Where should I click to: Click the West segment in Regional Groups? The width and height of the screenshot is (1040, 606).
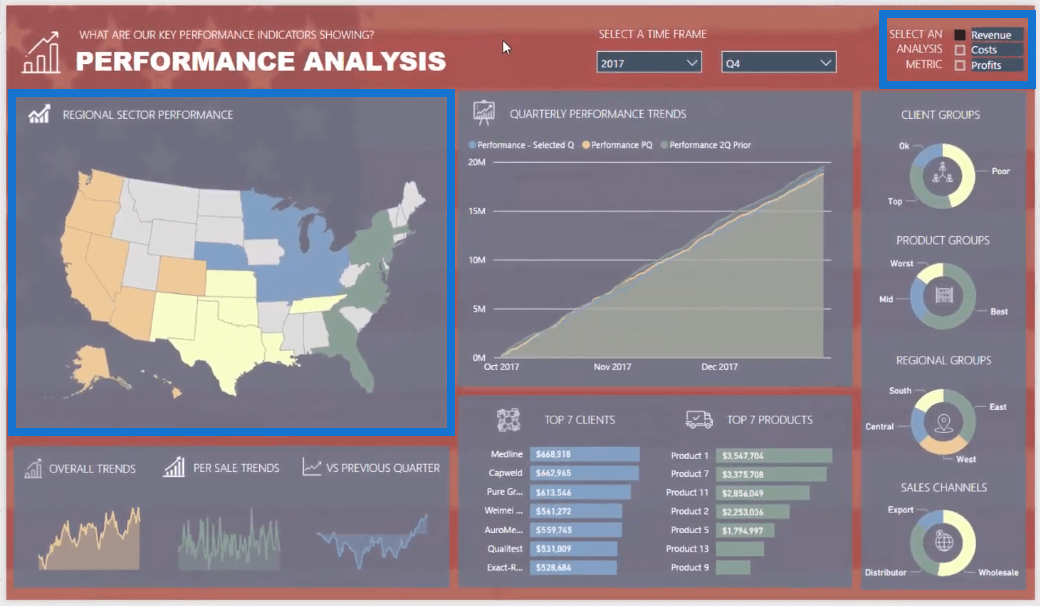click(x=942, y=446)
